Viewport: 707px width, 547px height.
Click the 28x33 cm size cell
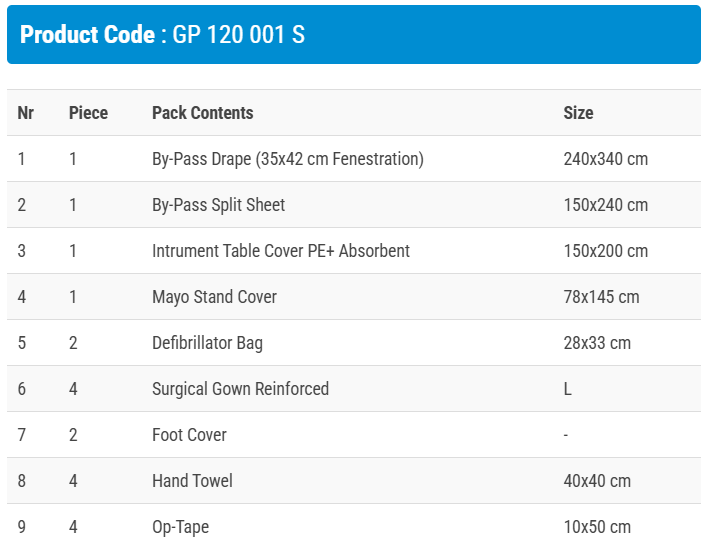pyautogui.click(x=597, y=343)
